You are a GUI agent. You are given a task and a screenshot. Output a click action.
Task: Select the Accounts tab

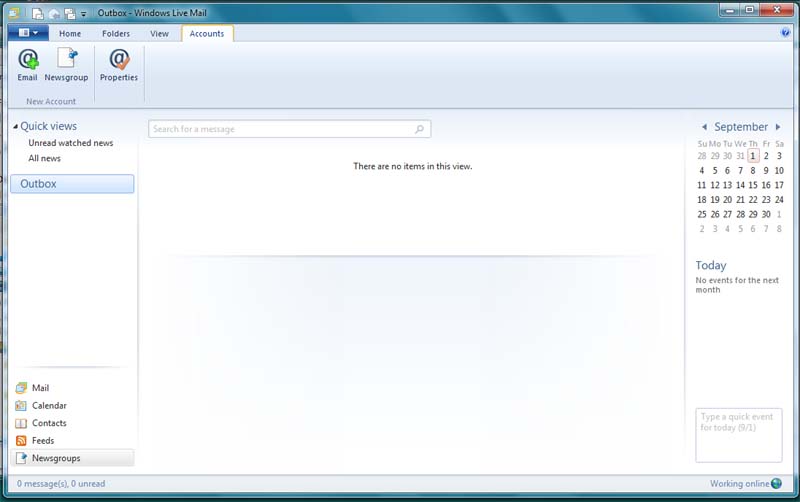[207, 33]
